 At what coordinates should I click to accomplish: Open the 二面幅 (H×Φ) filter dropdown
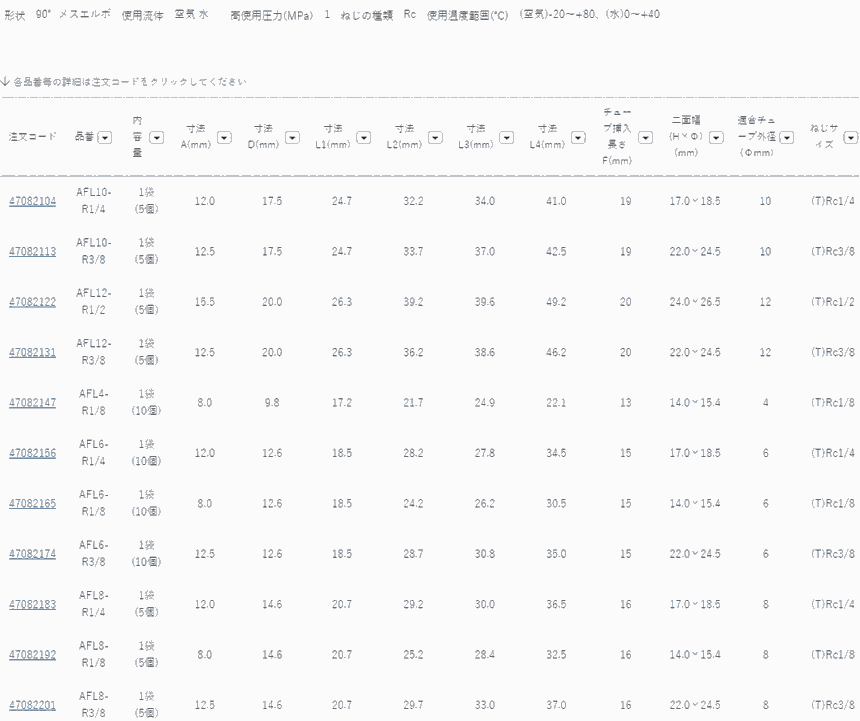(x=716, y=137)
